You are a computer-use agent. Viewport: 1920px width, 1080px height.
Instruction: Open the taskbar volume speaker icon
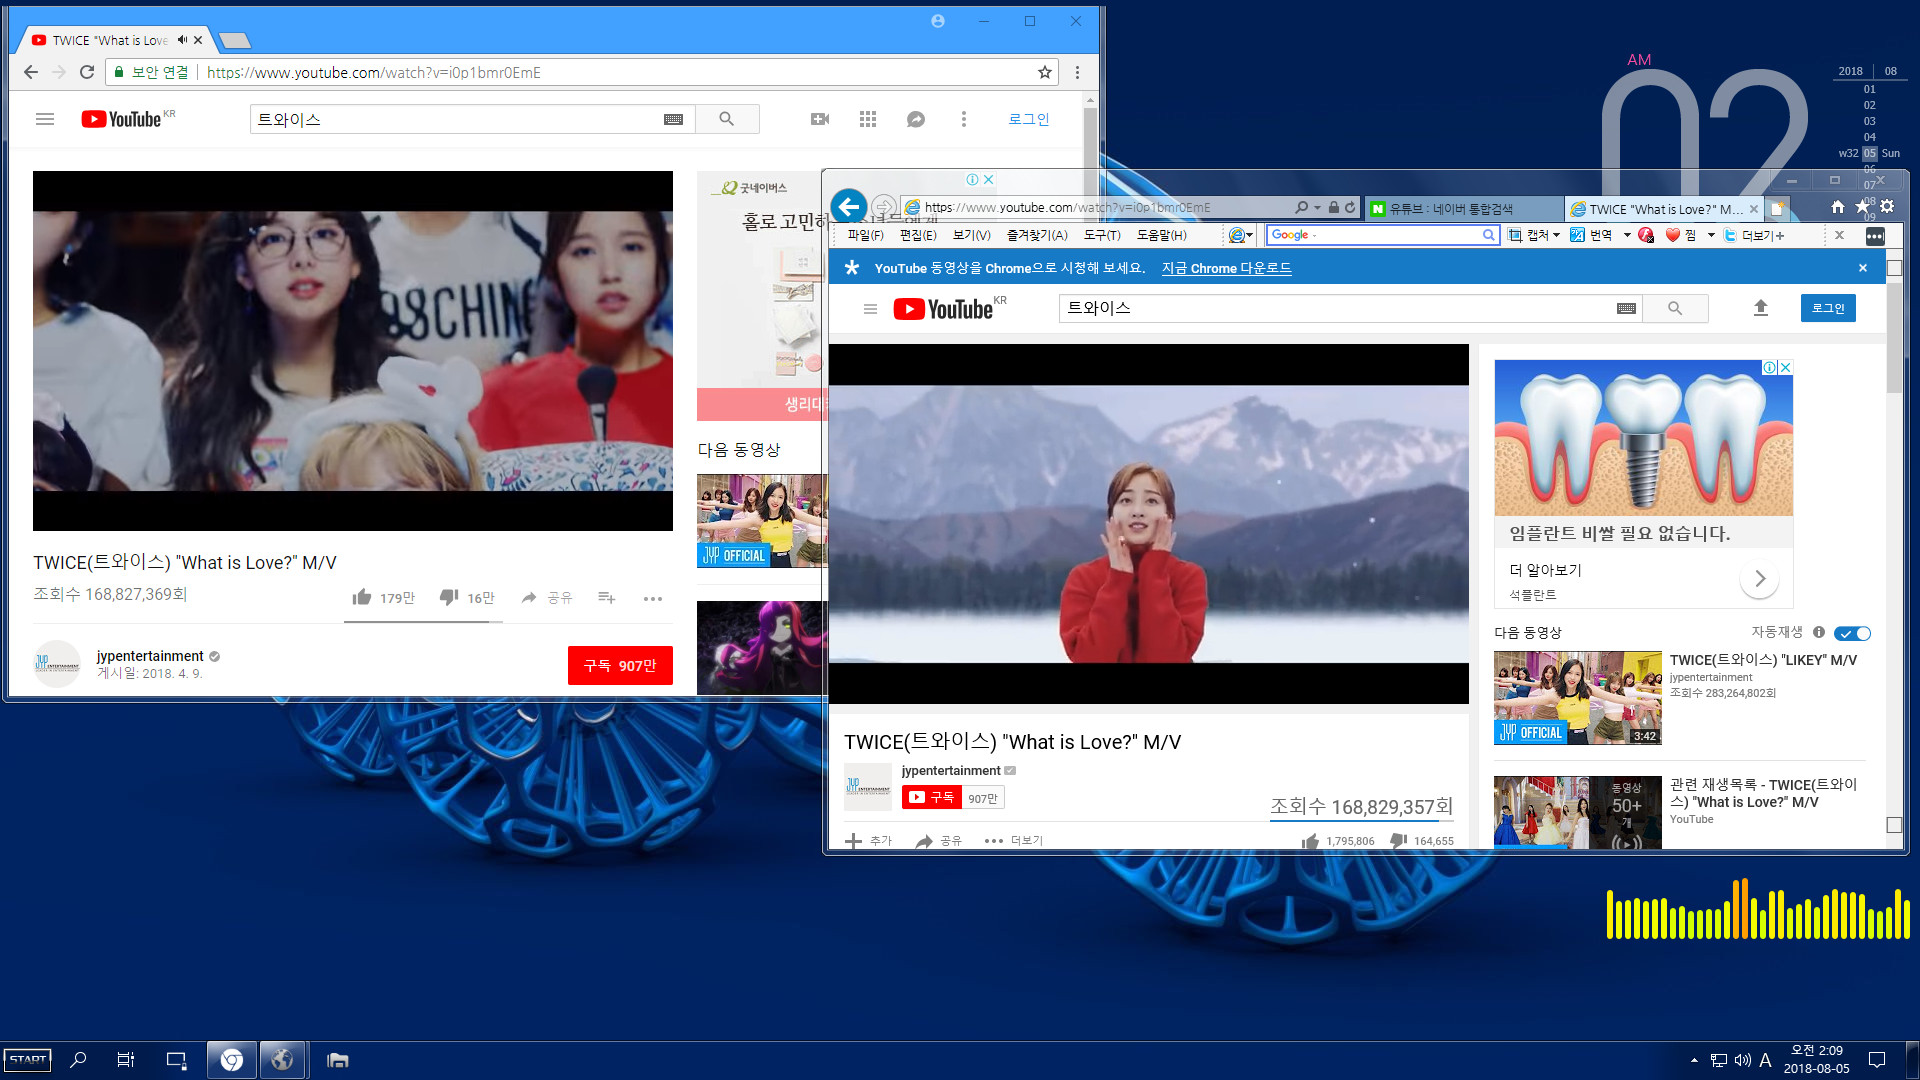pos(1743,1060)
